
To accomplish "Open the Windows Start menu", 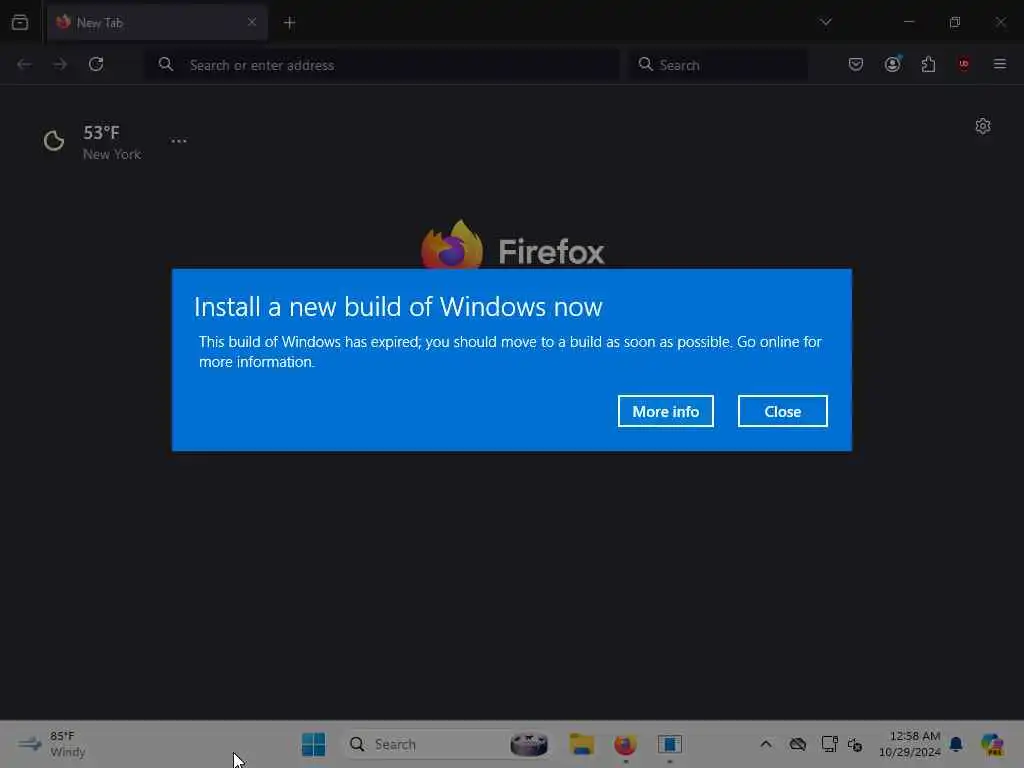I will tap(313, 744).
